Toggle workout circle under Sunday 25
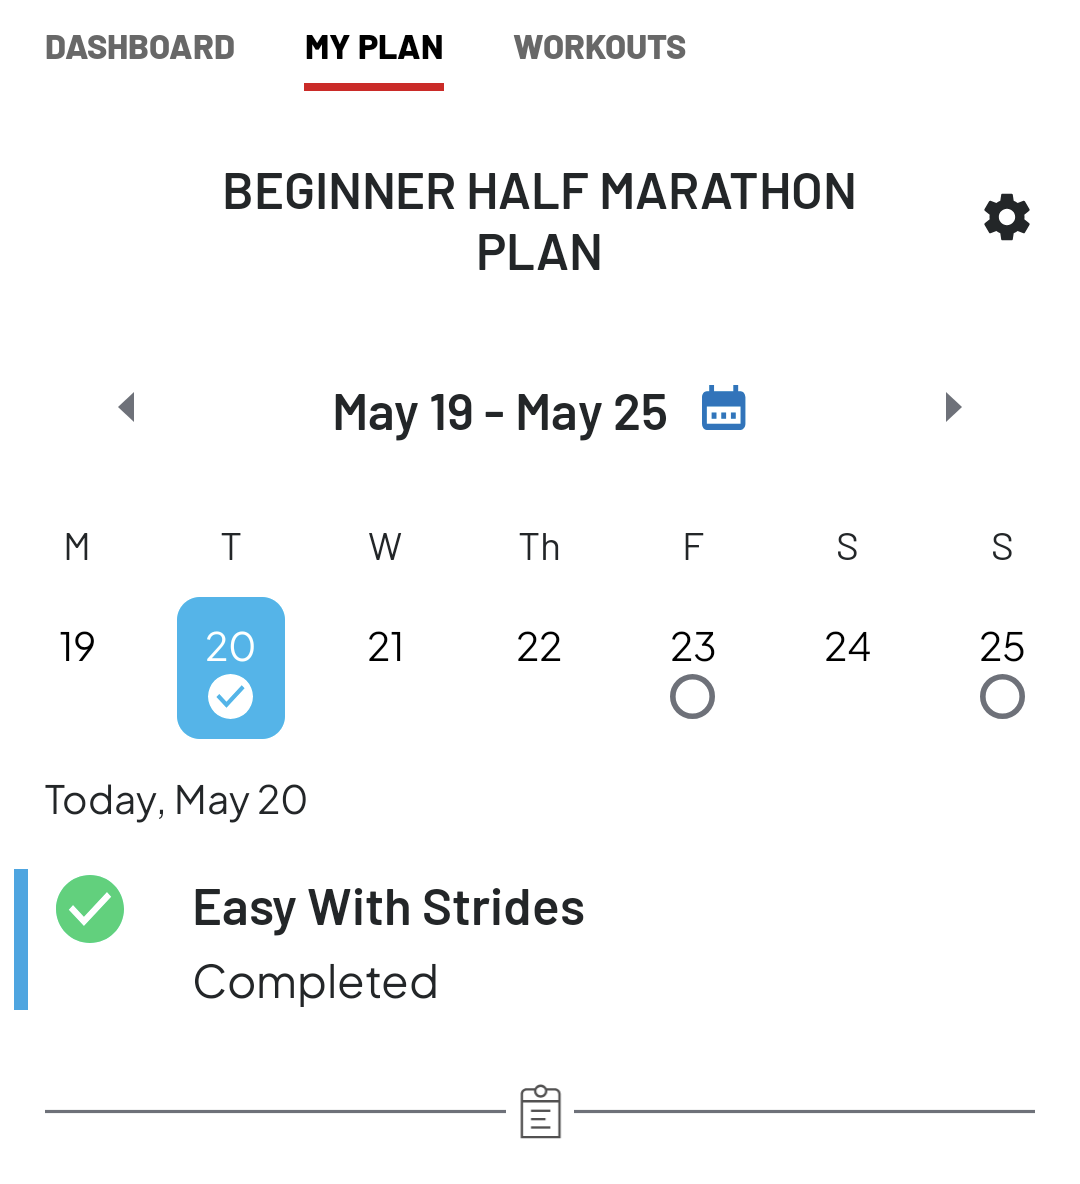The width and height of the screenshot is (1080, 1184). coord(1002,696)
